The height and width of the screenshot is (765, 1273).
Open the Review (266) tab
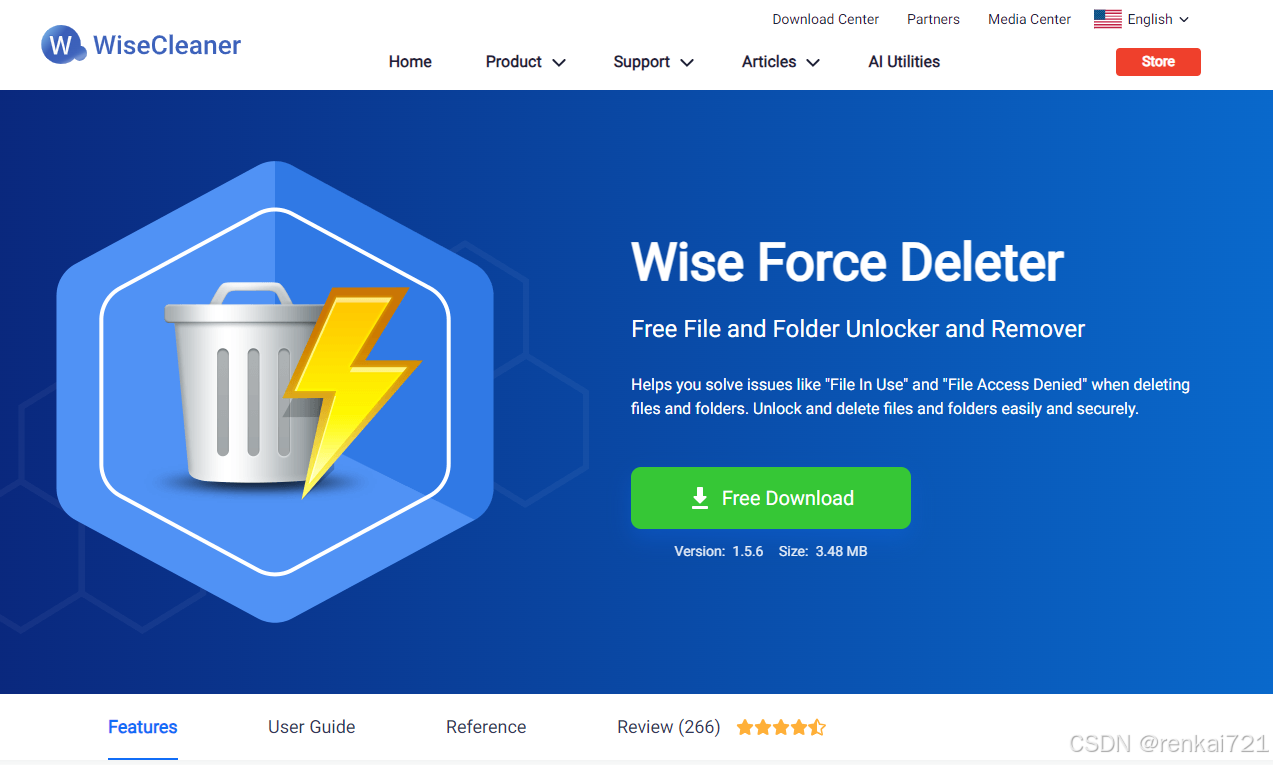[x=668, y=727]
